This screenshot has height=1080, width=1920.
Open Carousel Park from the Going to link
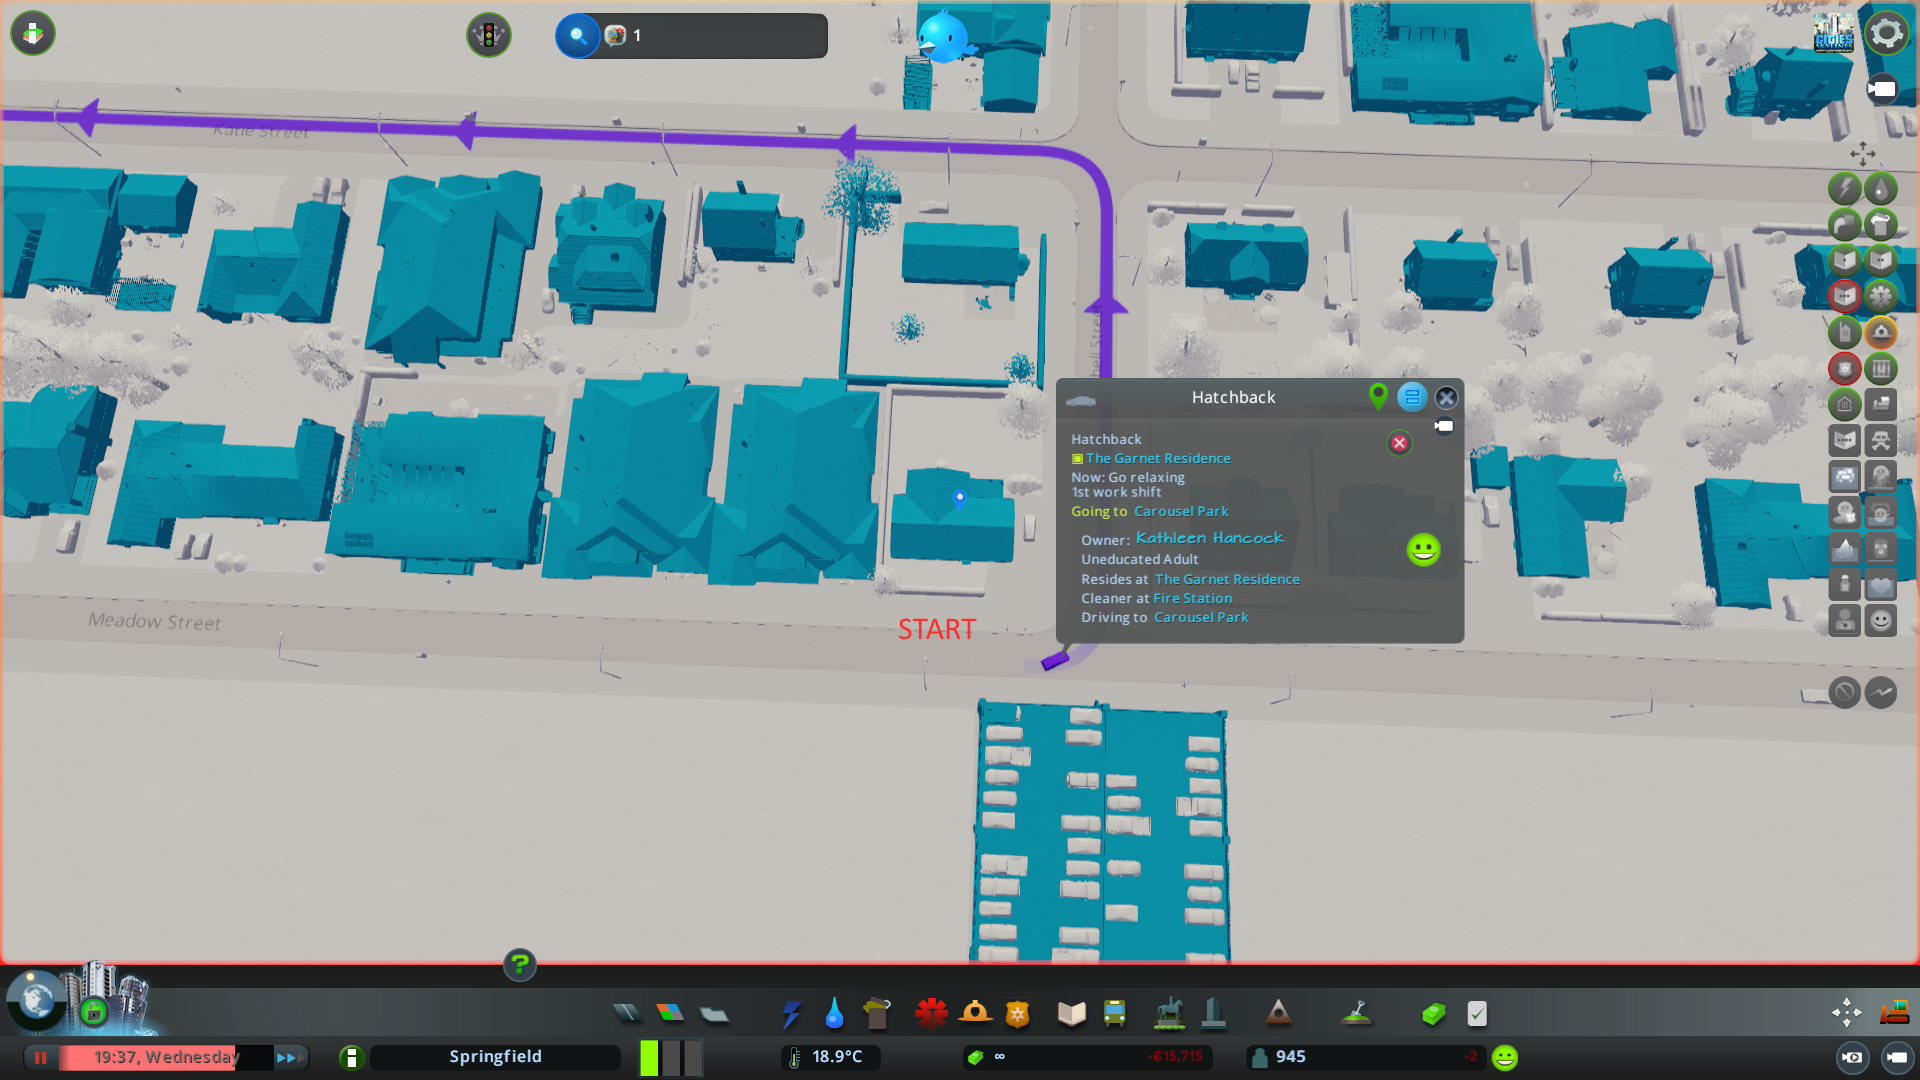click(x=1181, y=511)
